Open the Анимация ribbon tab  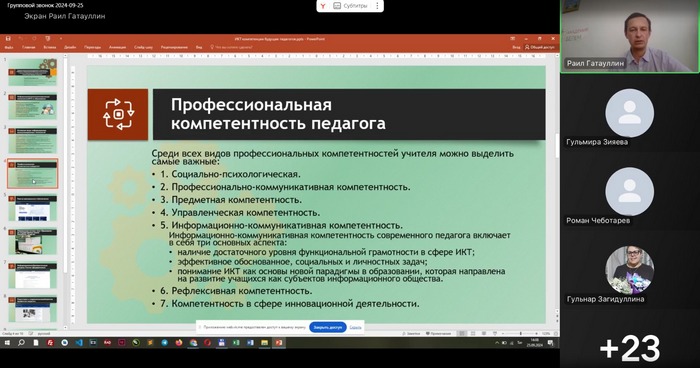tap(117, 47)
